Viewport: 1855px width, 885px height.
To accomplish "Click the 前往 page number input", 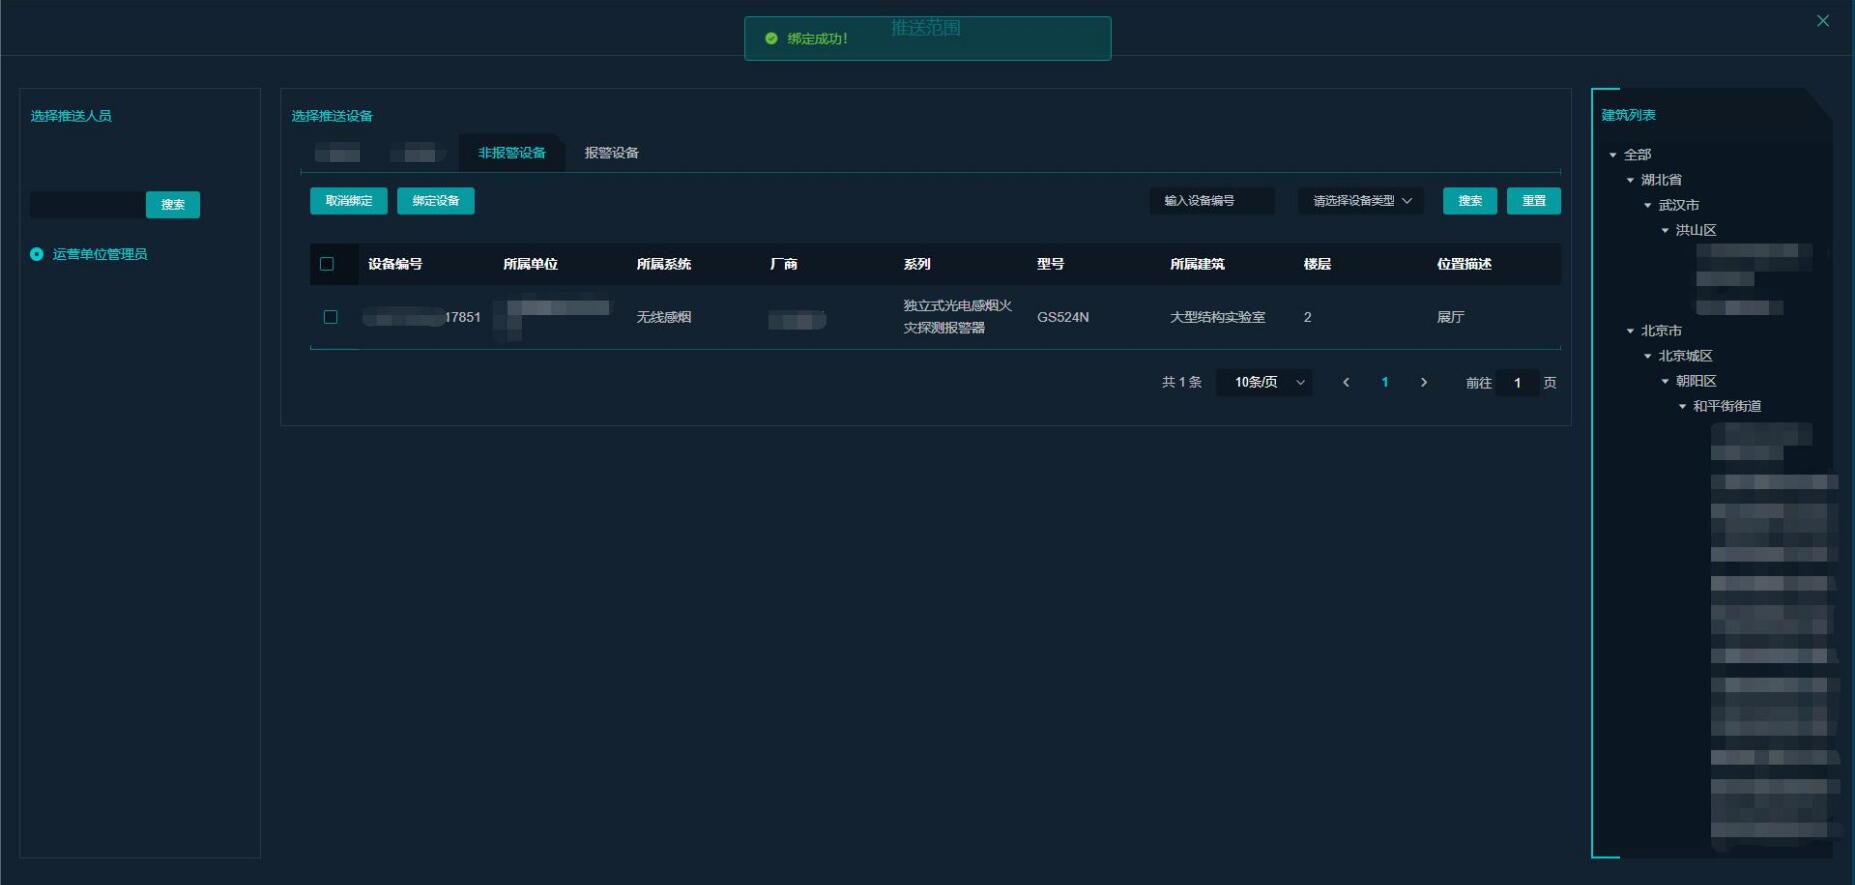I will click(x=1517, y=382).
